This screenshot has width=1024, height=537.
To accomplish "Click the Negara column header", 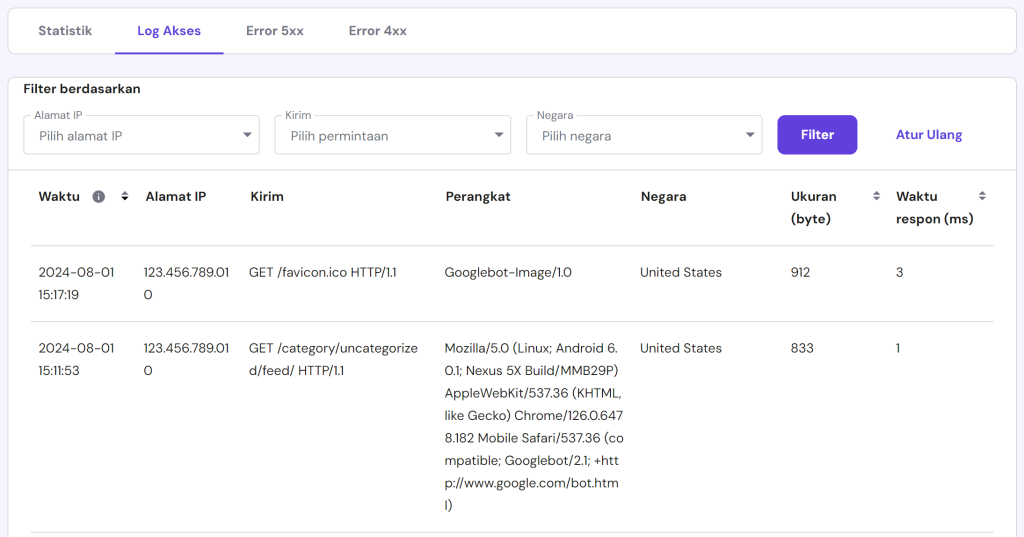I will [663, 197].
